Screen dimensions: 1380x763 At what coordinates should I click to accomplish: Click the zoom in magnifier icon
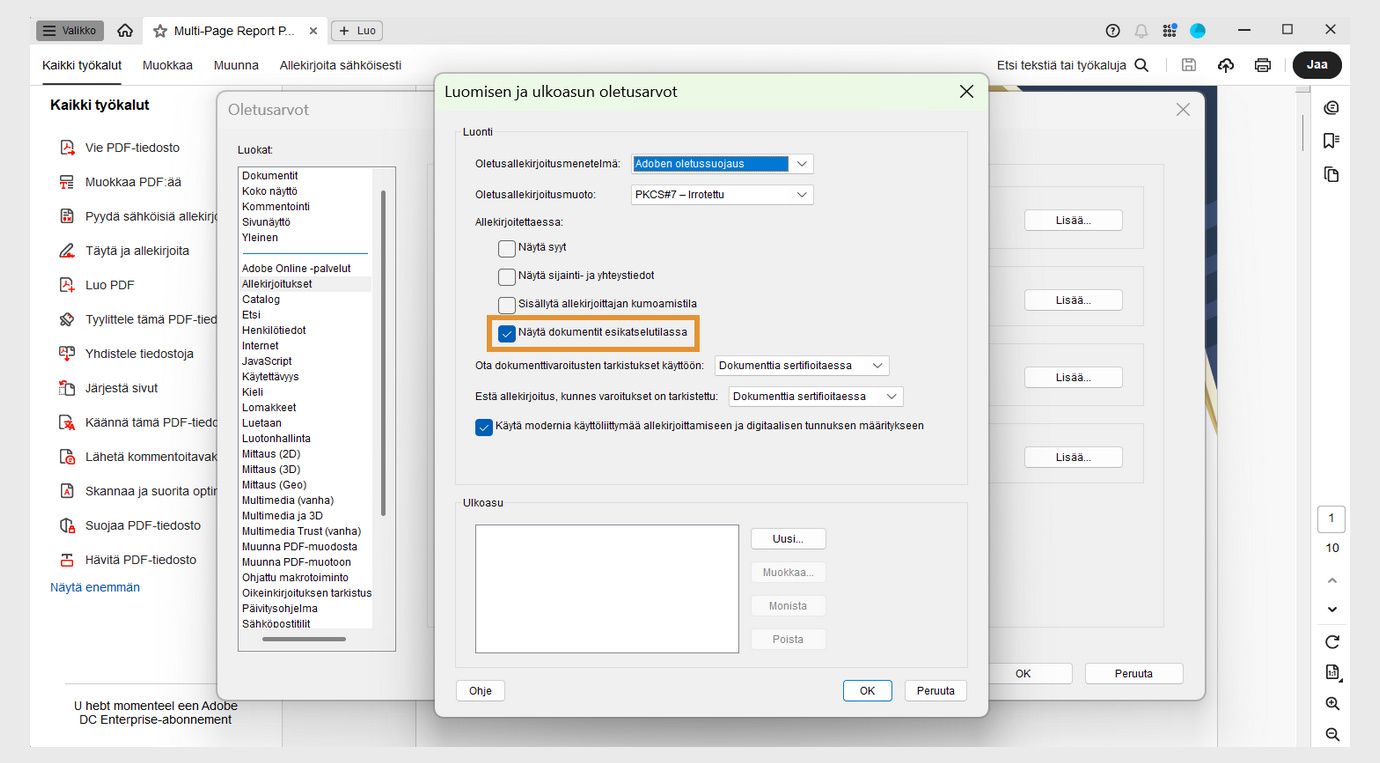(x=1332, y=704)
